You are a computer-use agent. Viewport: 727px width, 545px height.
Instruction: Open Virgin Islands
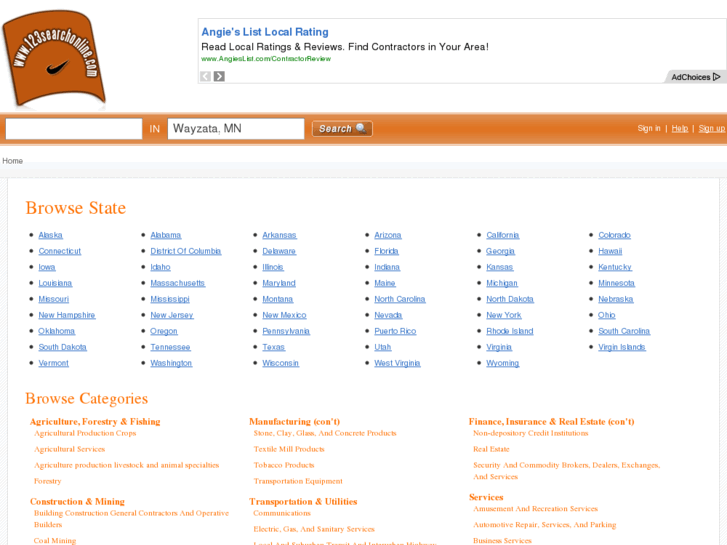point(622,347)
